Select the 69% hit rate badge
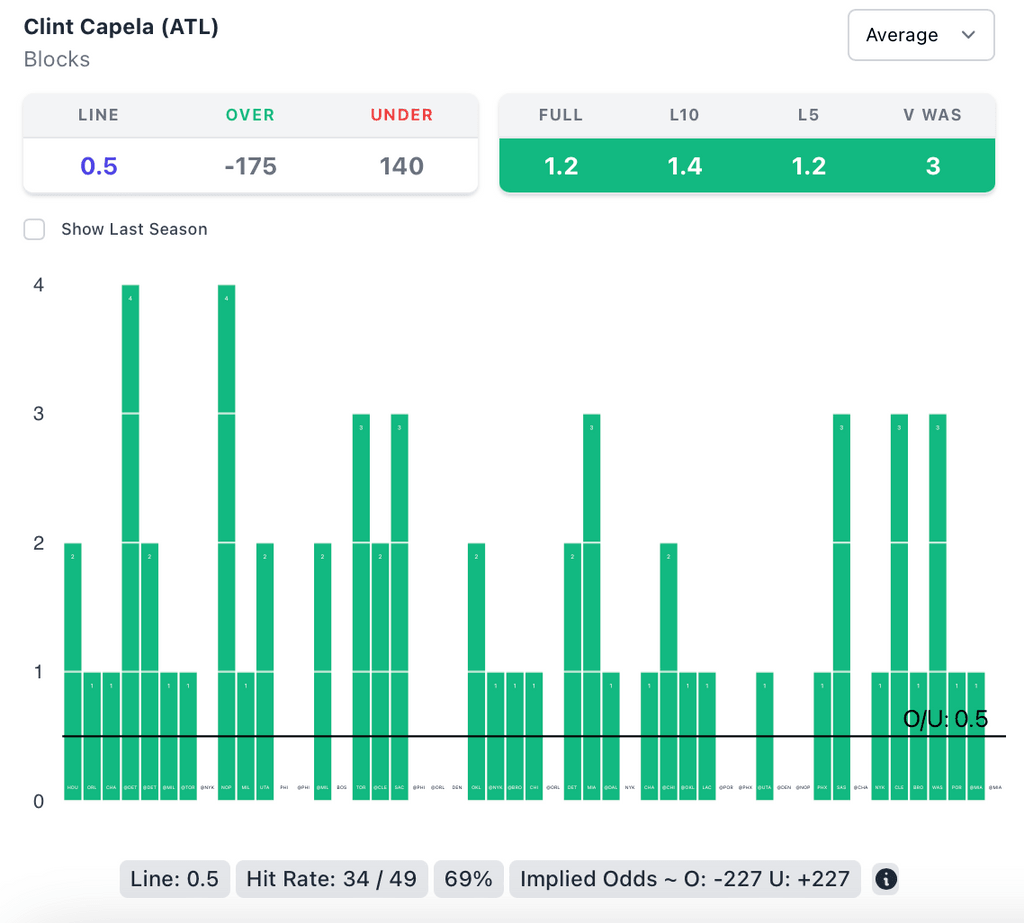This screenshot has height=923, width=1024. tap(470, 879)
